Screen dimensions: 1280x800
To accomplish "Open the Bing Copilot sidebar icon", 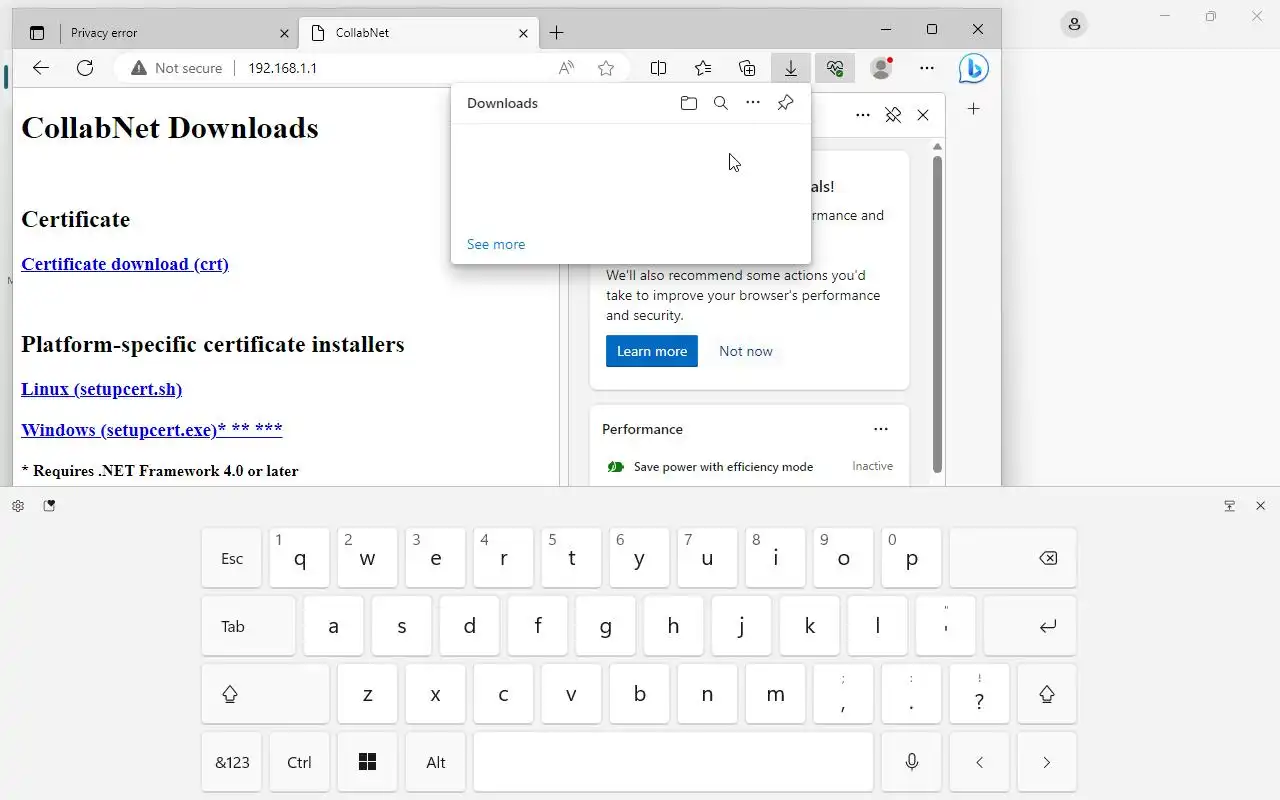I will tap(973, 68).
